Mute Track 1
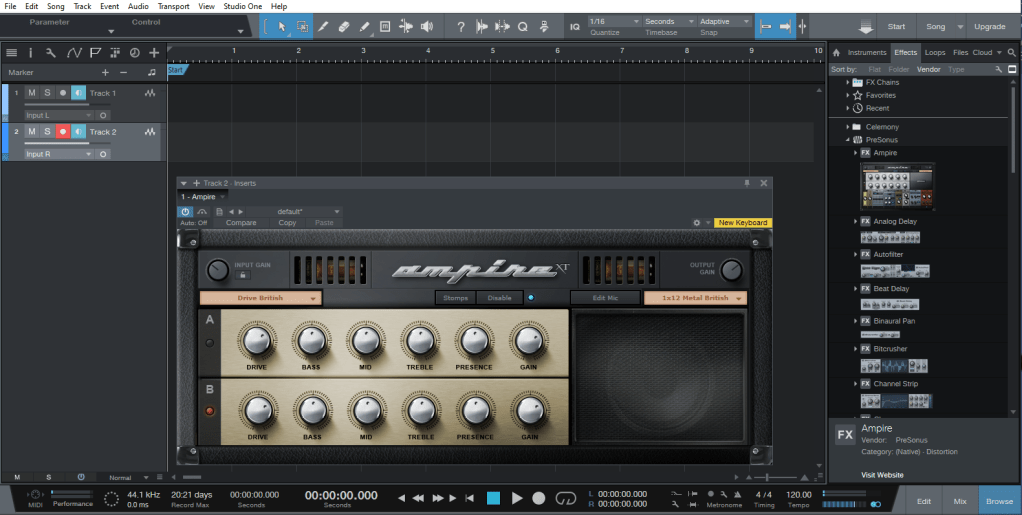 [x=31, y=93]
